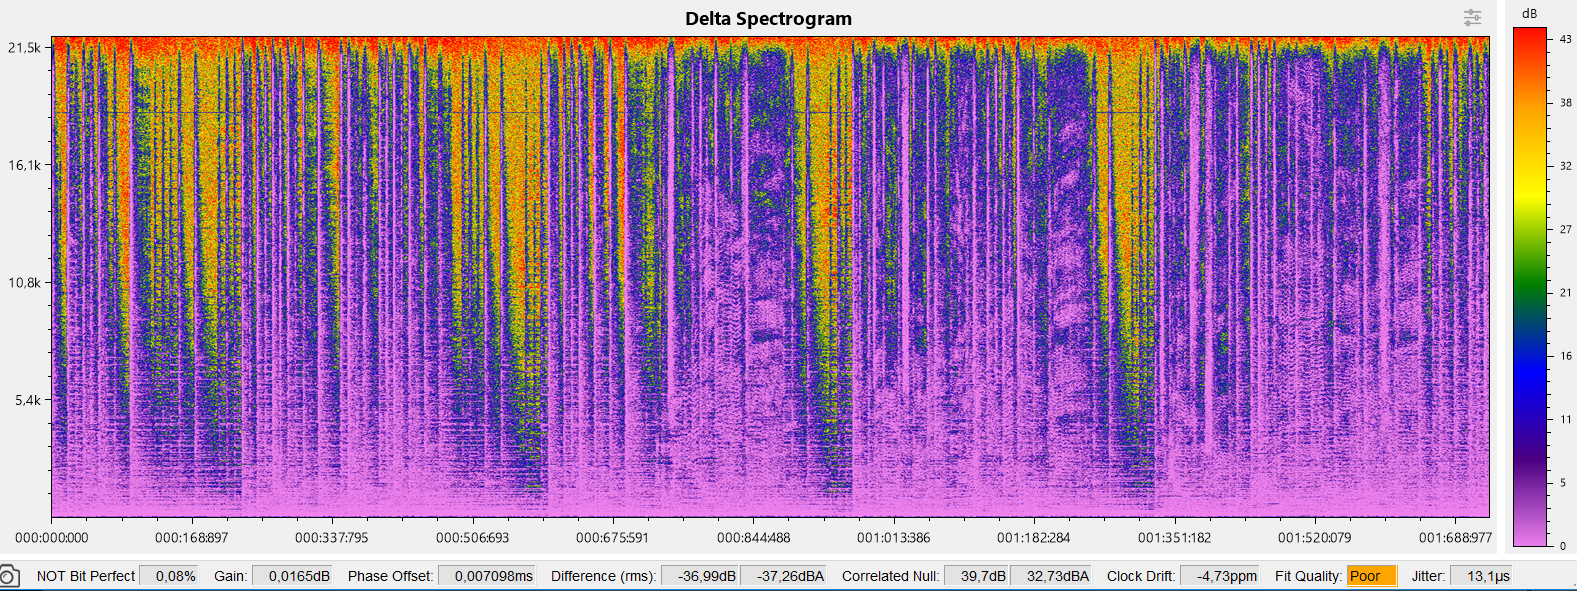Click the 000:506:693 time axis label
1577x591 pixels.
coord(473,538)
